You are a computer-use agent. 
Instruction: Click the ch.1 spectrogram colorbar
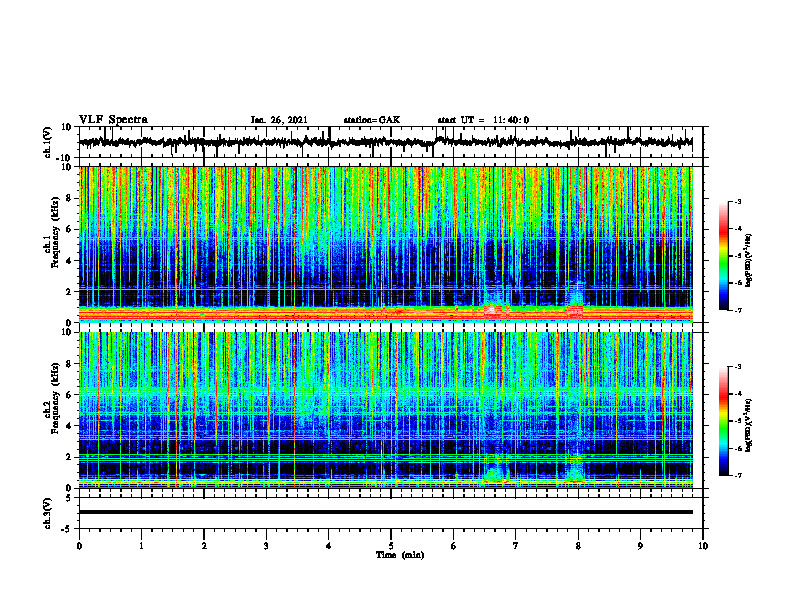click(x=723, y=256)
